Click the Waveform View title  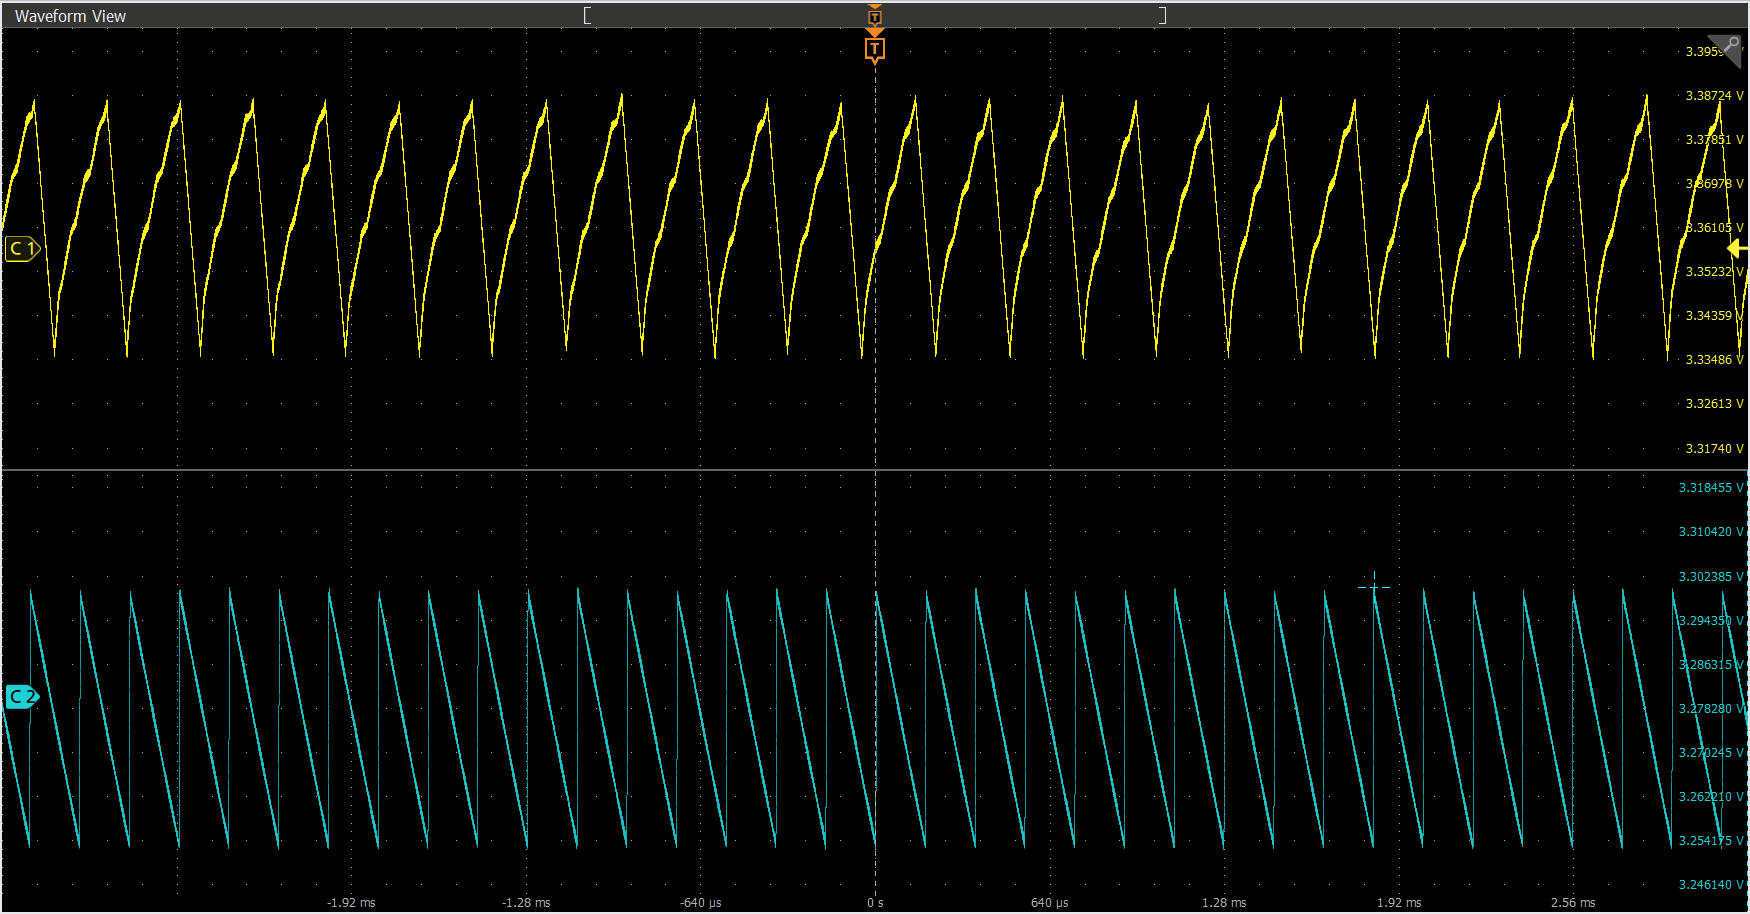pos(70,16)
